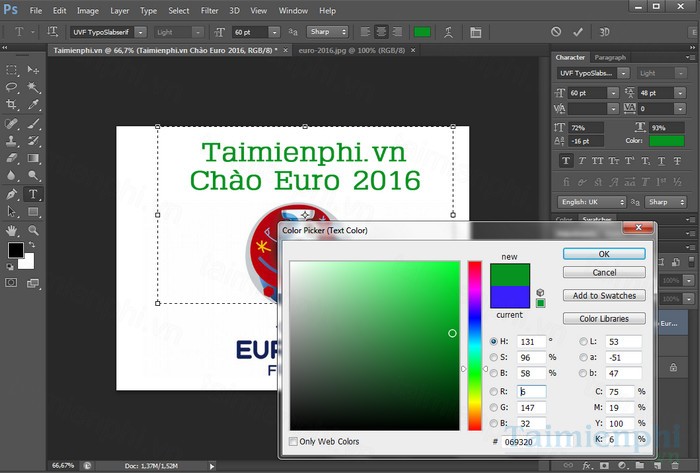Screen dimensions: 700x473
Task: Click OK in the Color Picker
Action: click(x=604, y=254)
